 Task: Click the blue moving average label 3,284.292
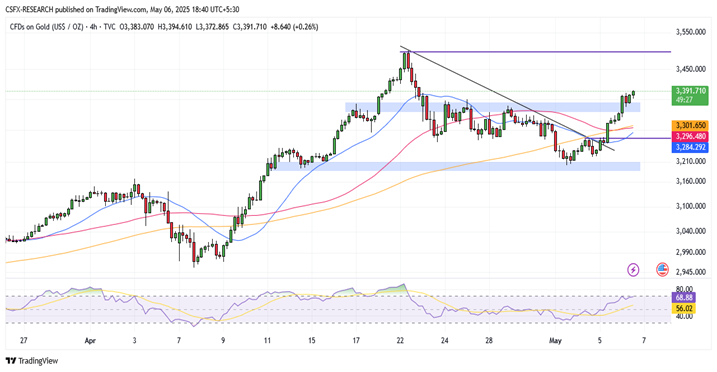[x=690, y=147]
